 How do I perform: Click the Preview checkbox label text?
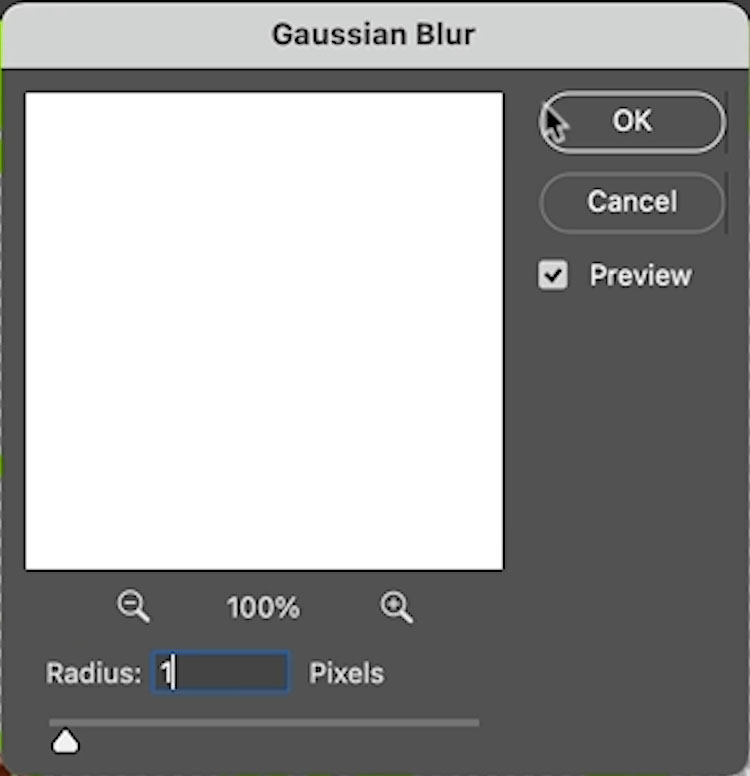coord(640,275)
